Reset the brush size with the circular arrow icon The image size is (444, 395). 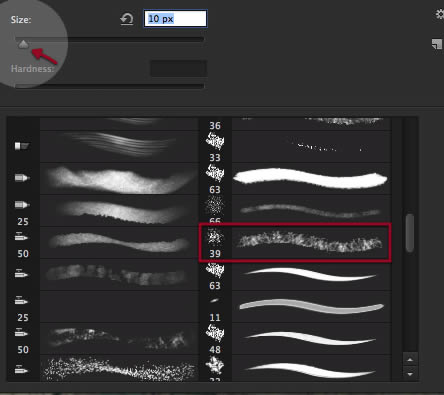[x=127, y=19]
